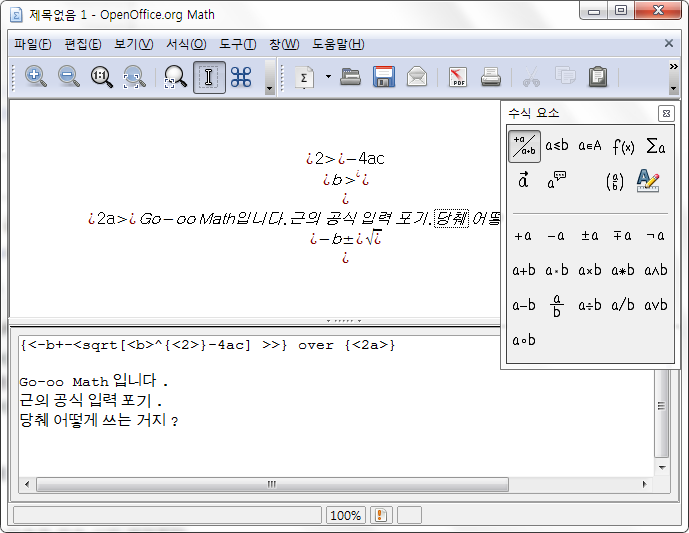
Task: Expand the hidden toolbar buttons chevron
Action: coord(673,66)
